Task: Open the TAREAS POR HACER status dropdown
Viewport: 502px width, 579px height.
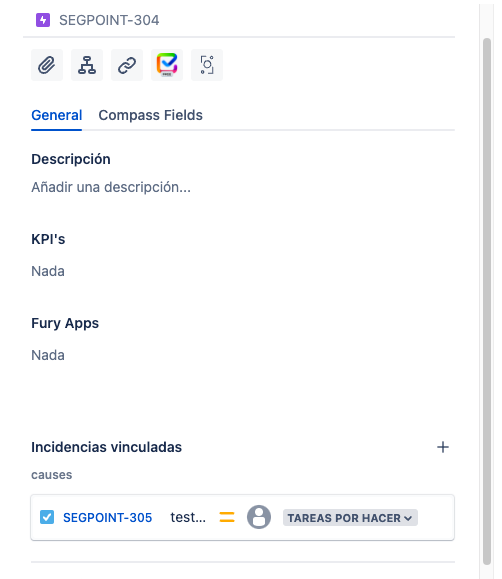Action: pos(350,518)
